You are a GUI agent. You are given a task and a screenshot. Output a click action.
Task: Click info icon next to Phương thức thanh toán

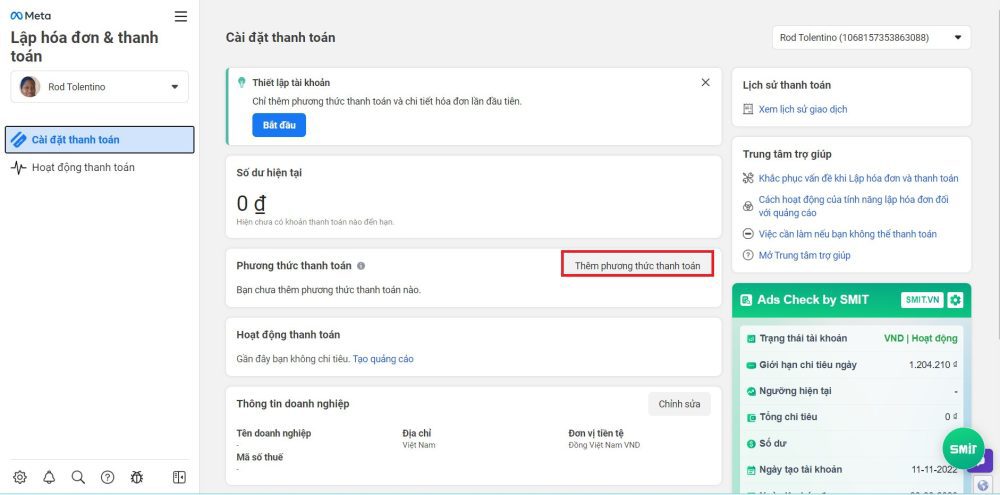coord(361,266)
